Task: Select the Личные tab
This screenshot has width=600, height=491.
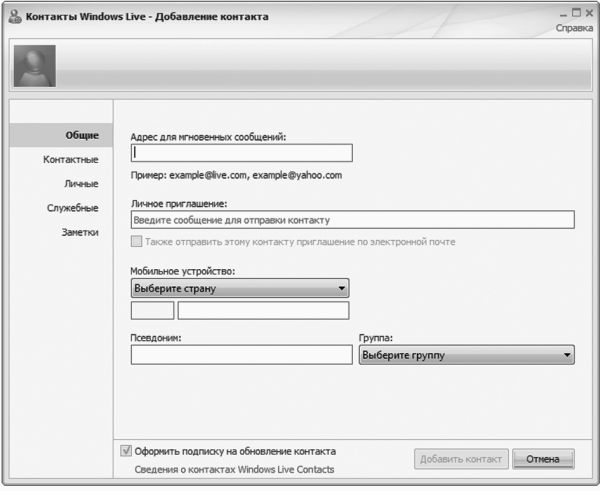Action: pos(81,184)
